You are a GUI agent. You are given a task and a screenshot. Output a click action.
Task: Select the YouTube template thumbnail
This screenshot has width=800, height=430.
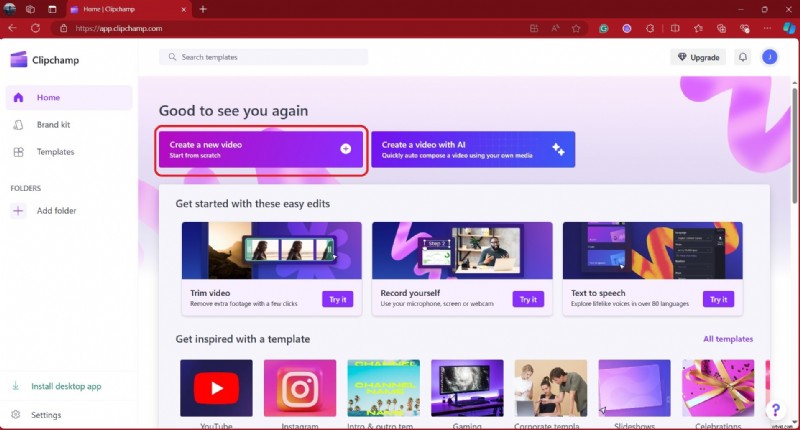(x=216, y=388)
